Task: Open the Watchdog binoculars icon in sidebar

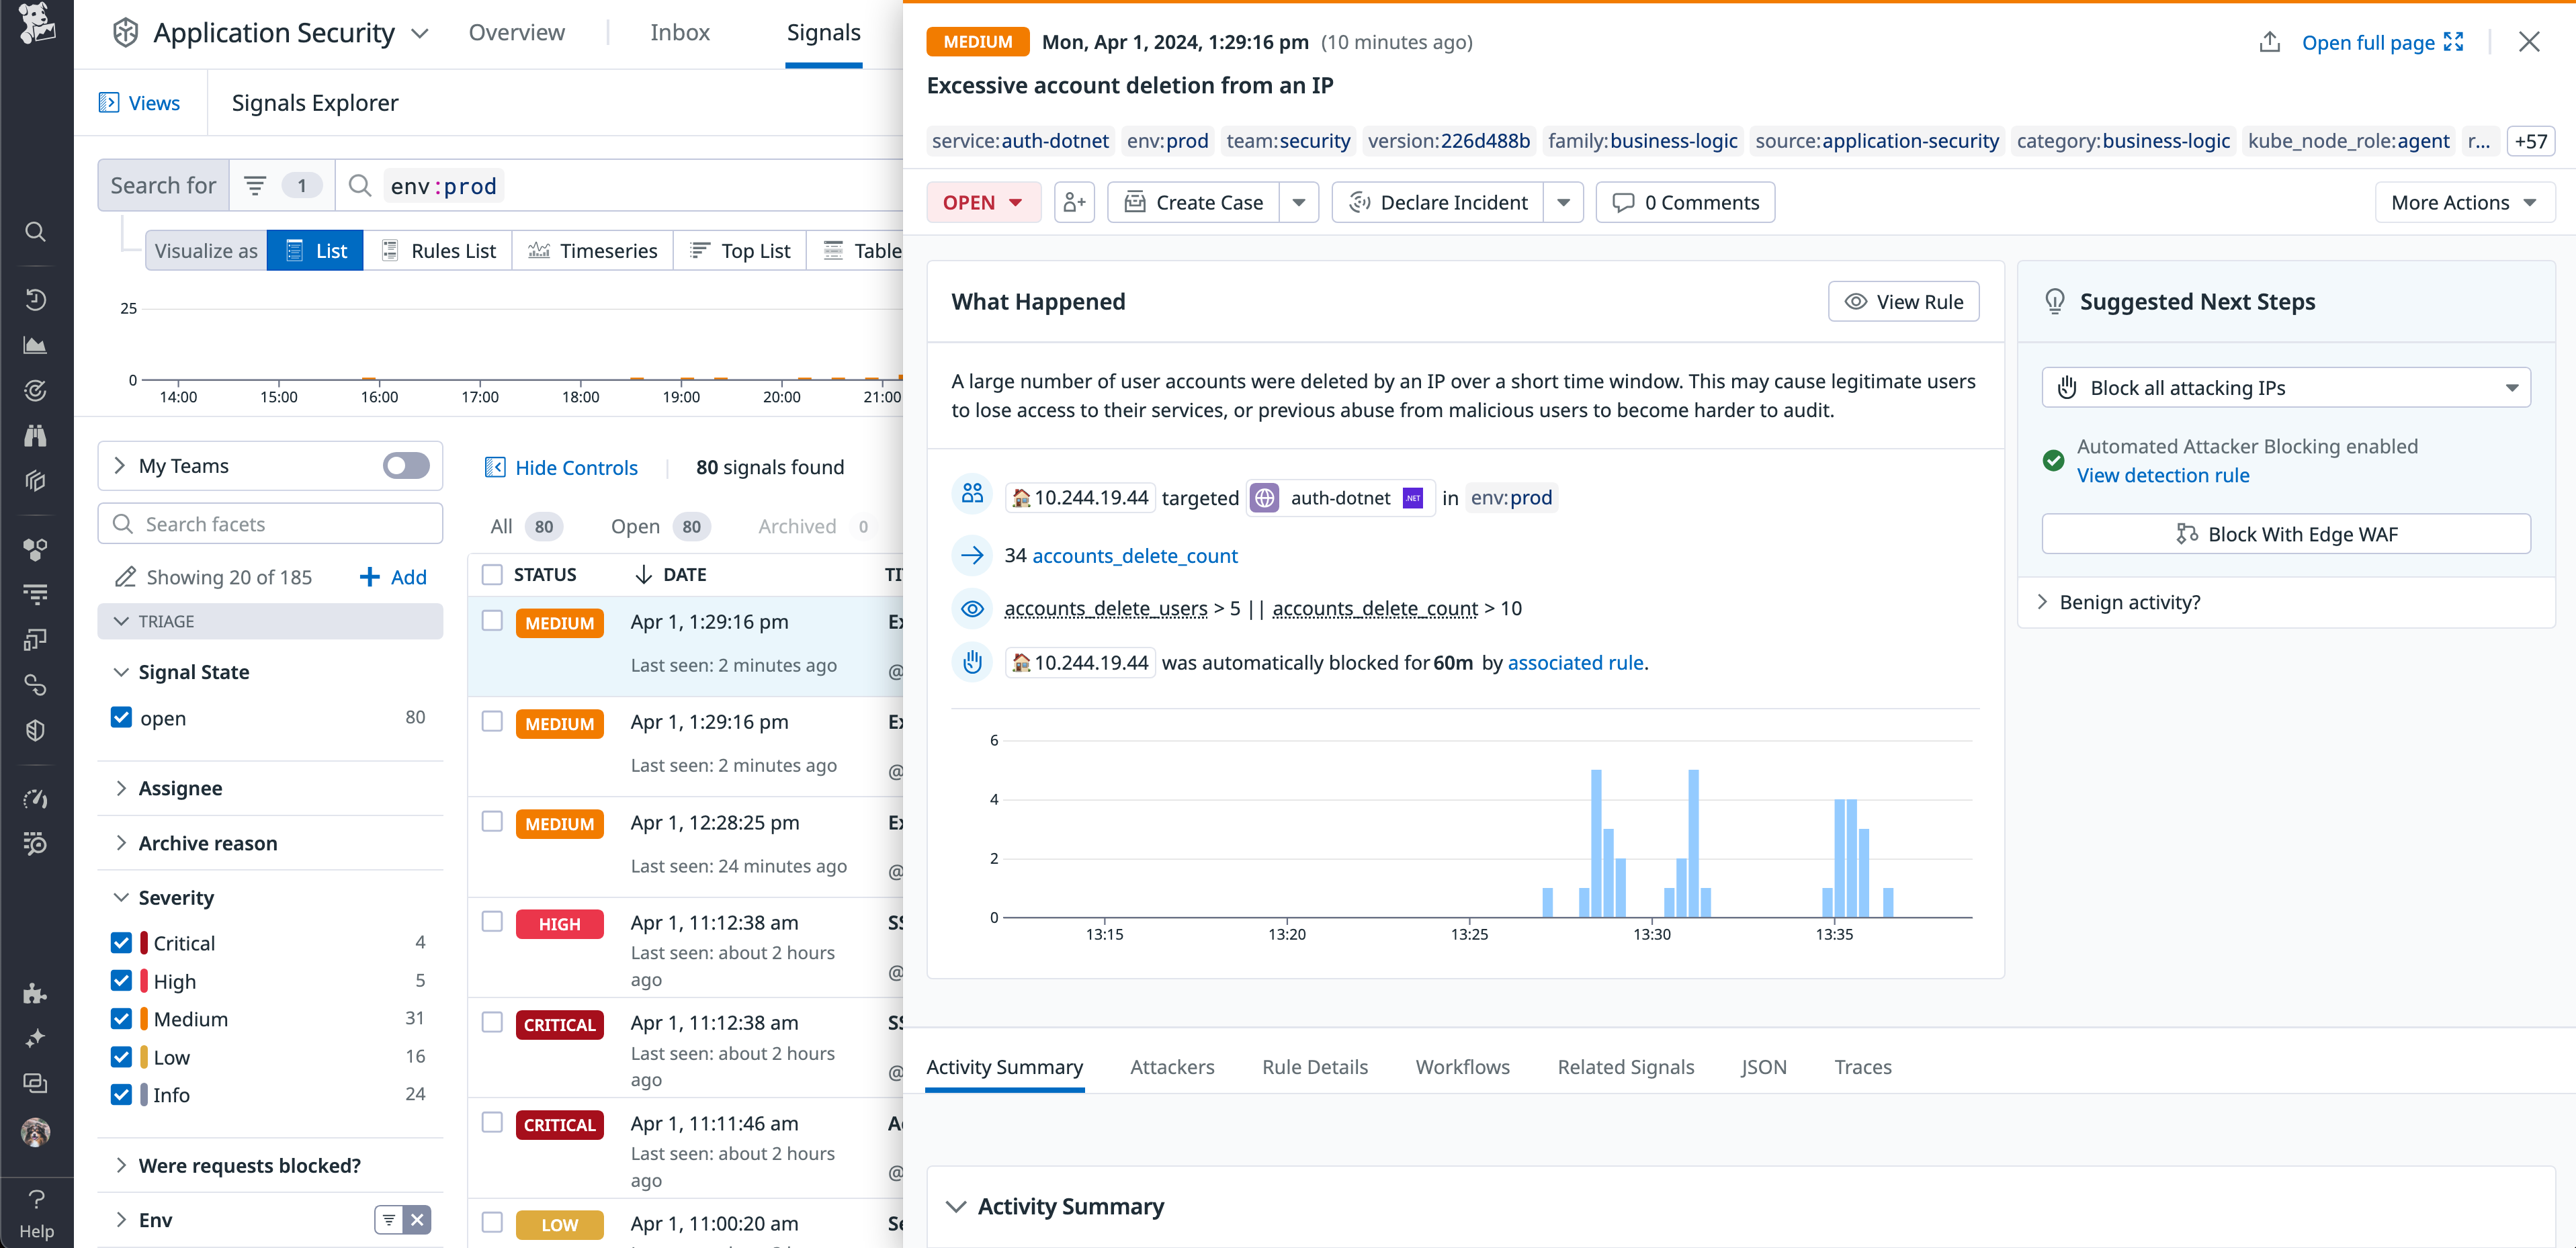Action: click(x=35, y=435)
